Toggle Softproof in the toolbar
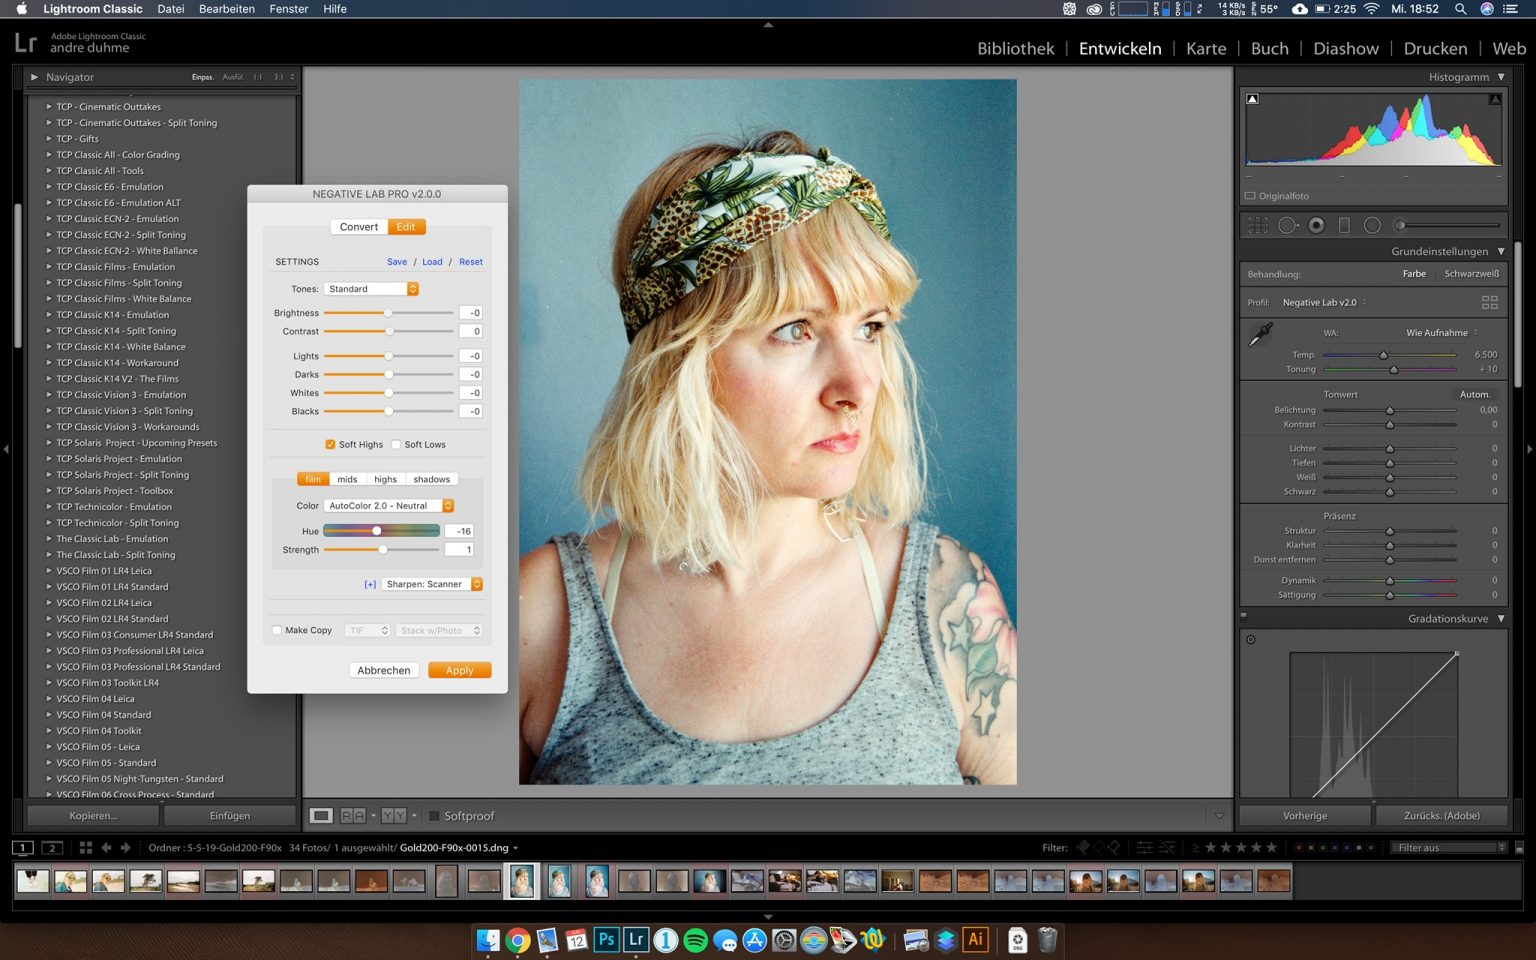This screenshot has width=1536, height=960. pyautogui.click(x=434, y=815)
